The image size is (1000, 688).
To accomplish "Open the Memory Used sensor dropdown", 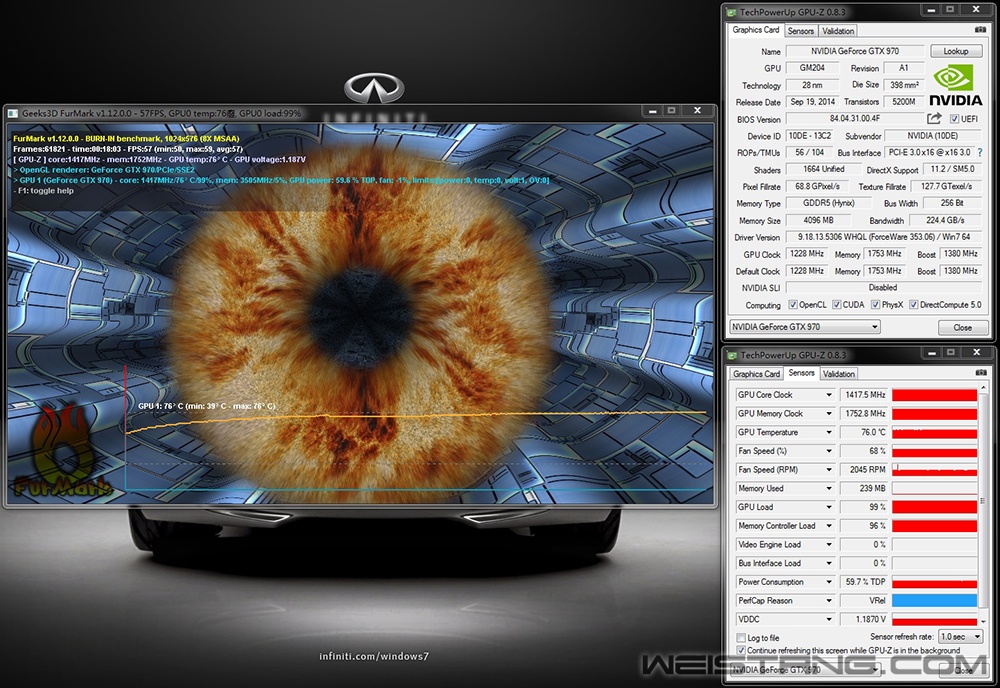I will click(x=829, y=488).
